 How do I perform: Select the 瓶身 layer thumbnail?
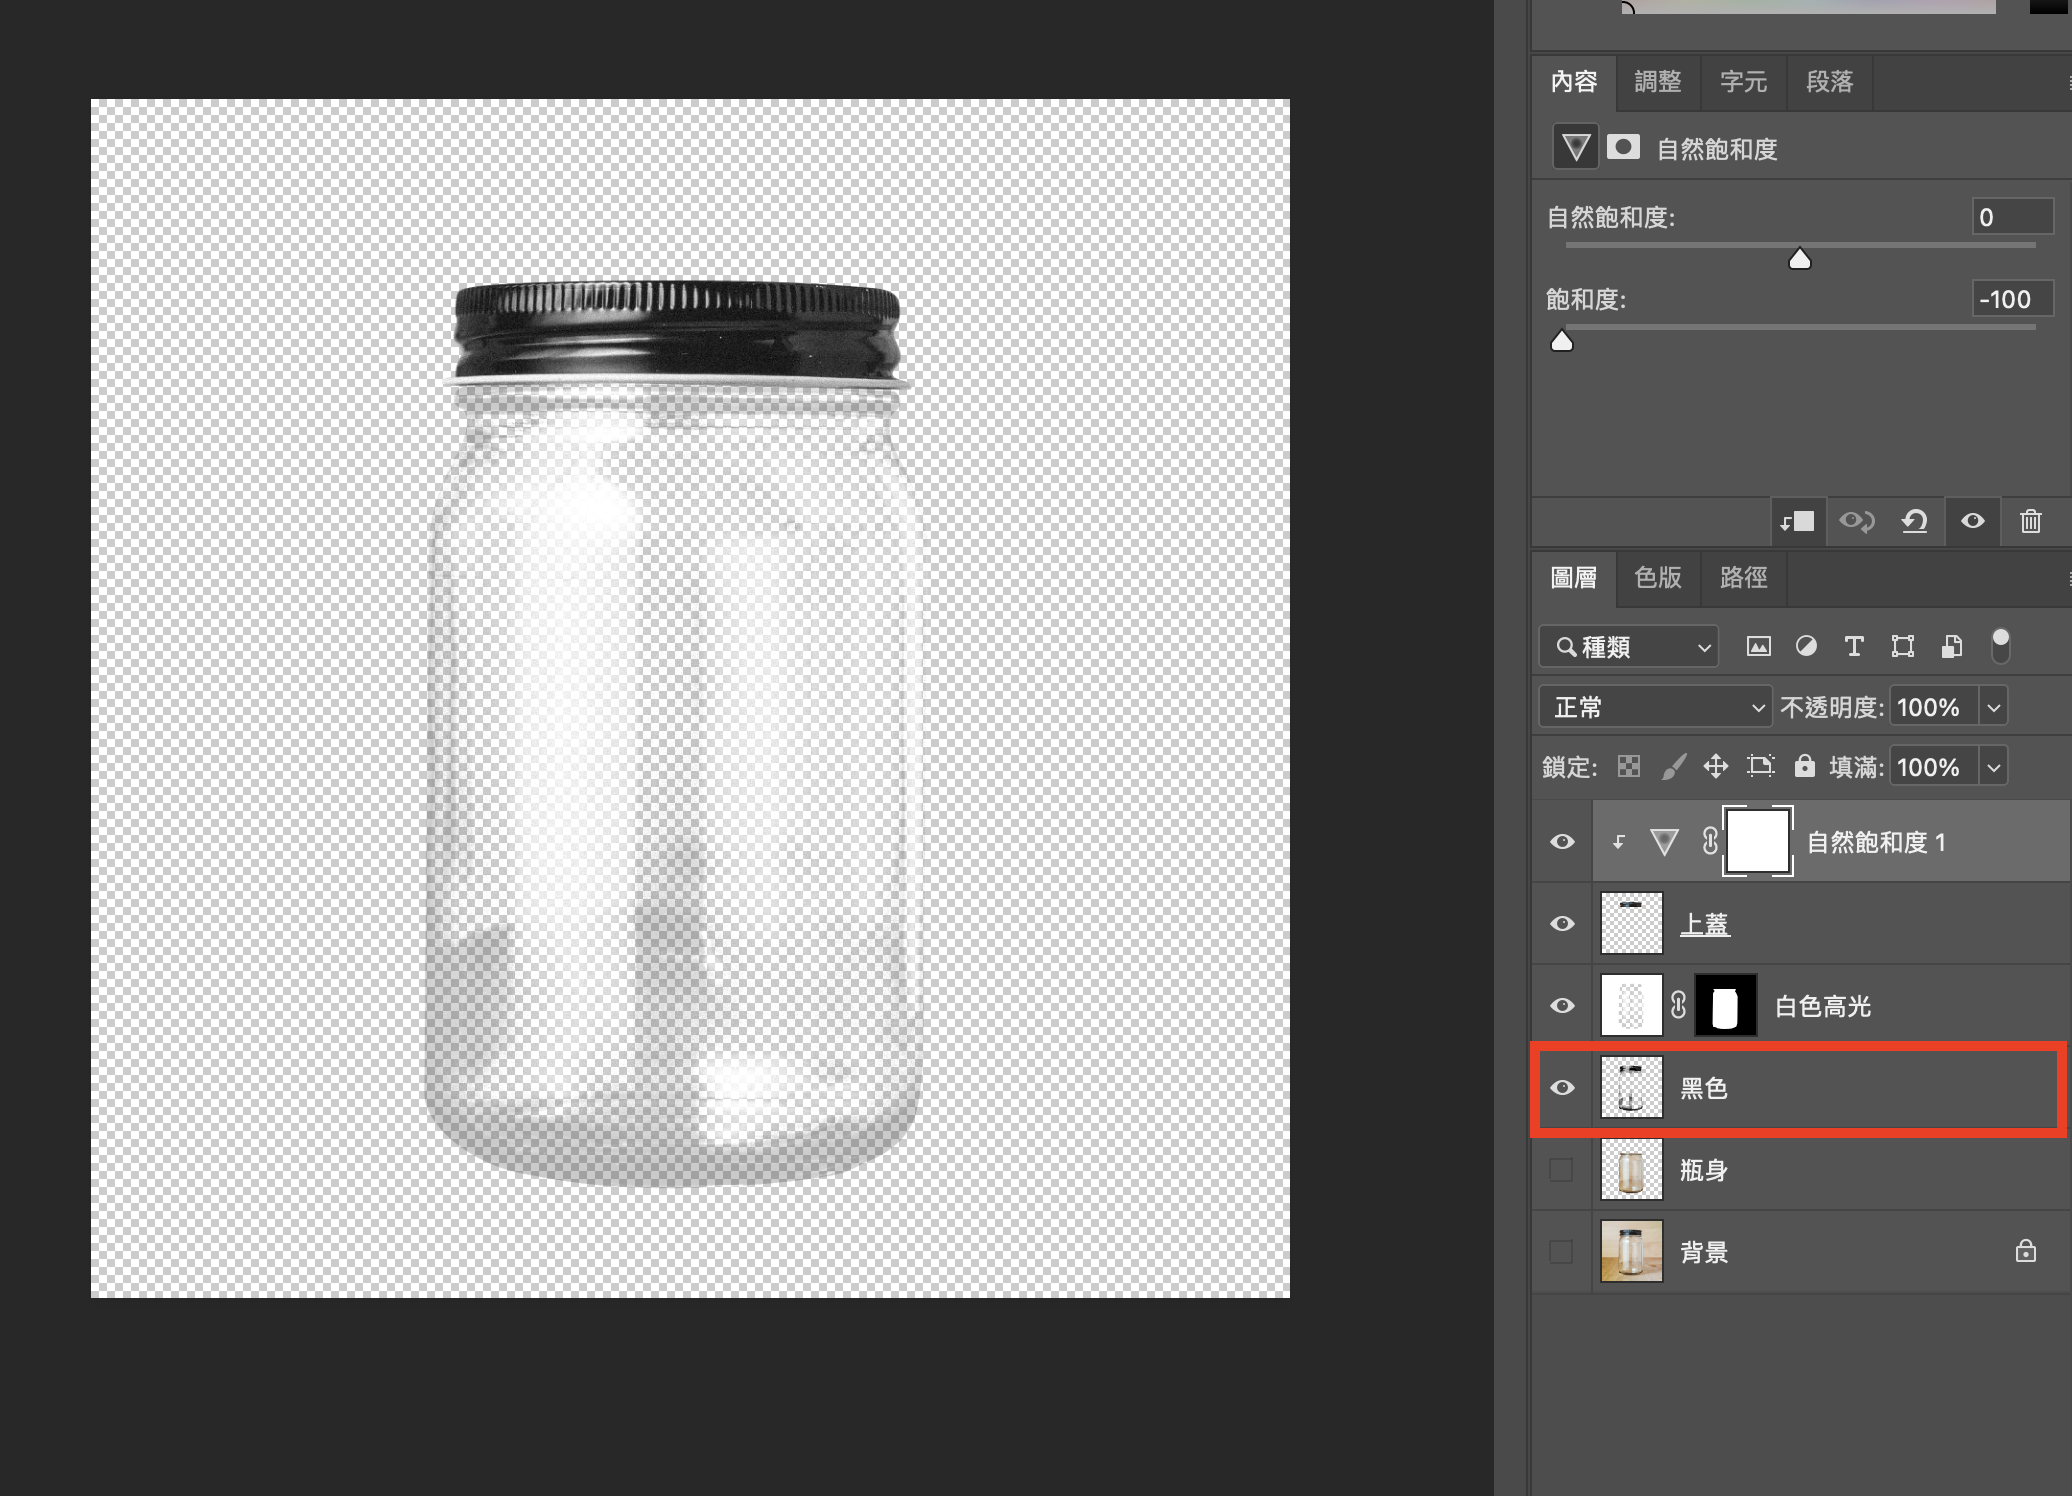1632,1170
